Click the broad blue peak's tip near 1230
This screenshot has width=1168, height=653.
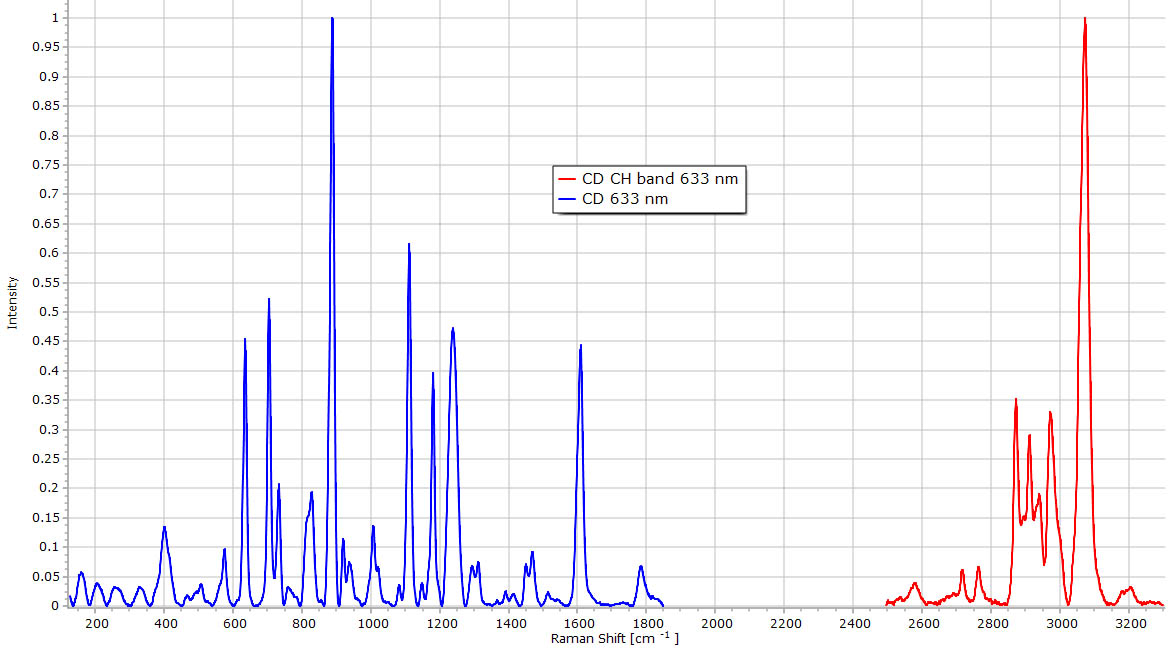click(453, 329)
